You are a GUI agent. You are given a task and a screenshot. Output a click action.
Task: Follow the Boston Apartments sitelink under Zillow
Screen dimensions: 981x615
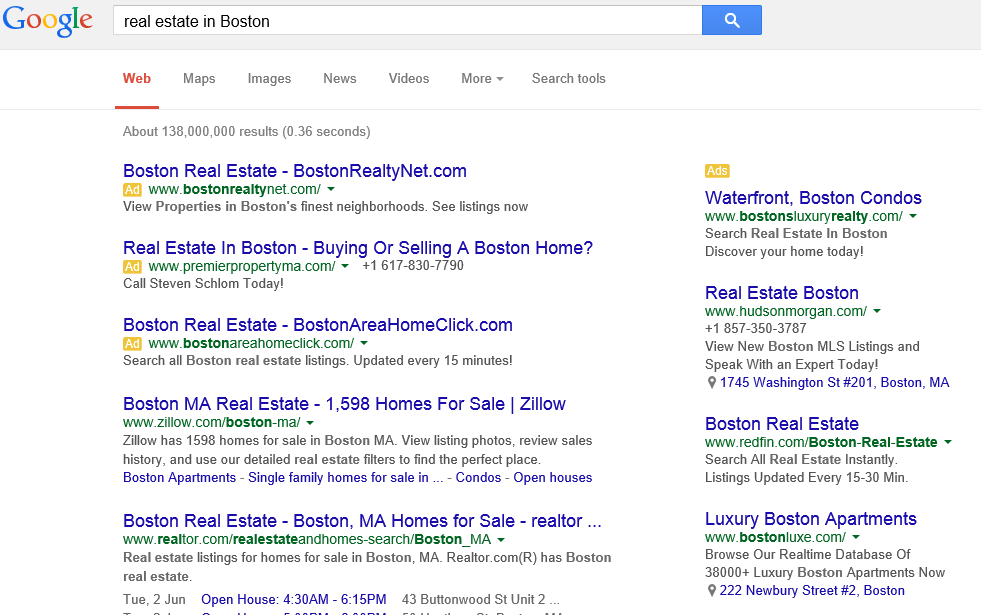tap(180, 477)
